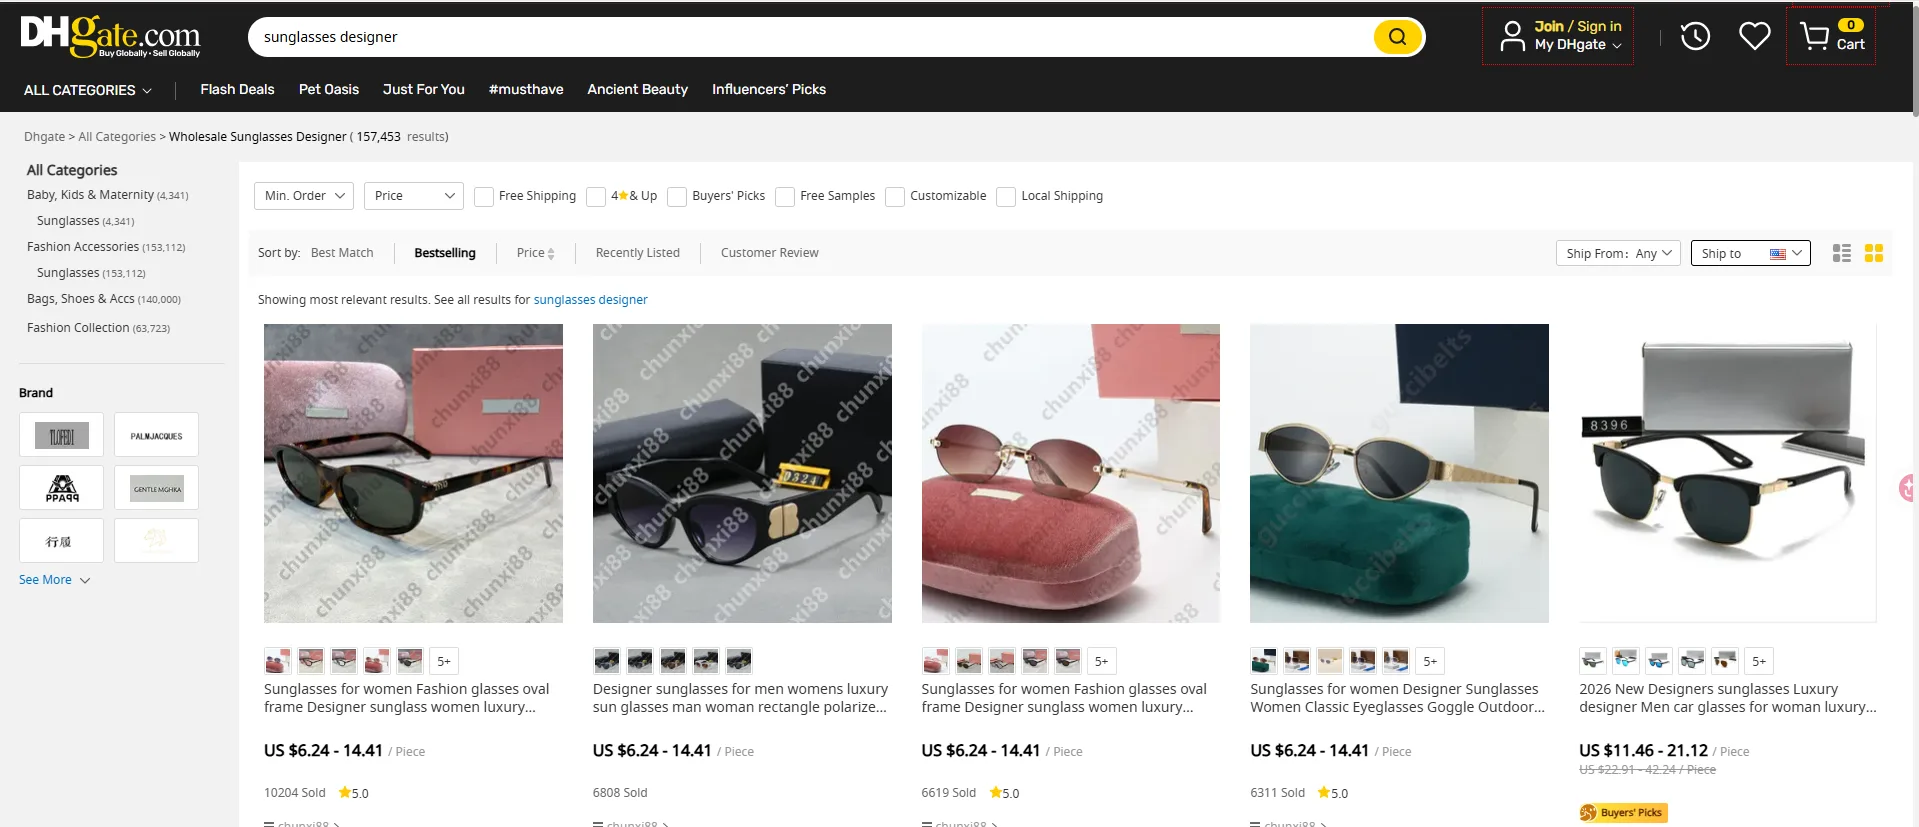Check the Local Shipping filter
The image size is (1919, 827).
coord(1007,197)
